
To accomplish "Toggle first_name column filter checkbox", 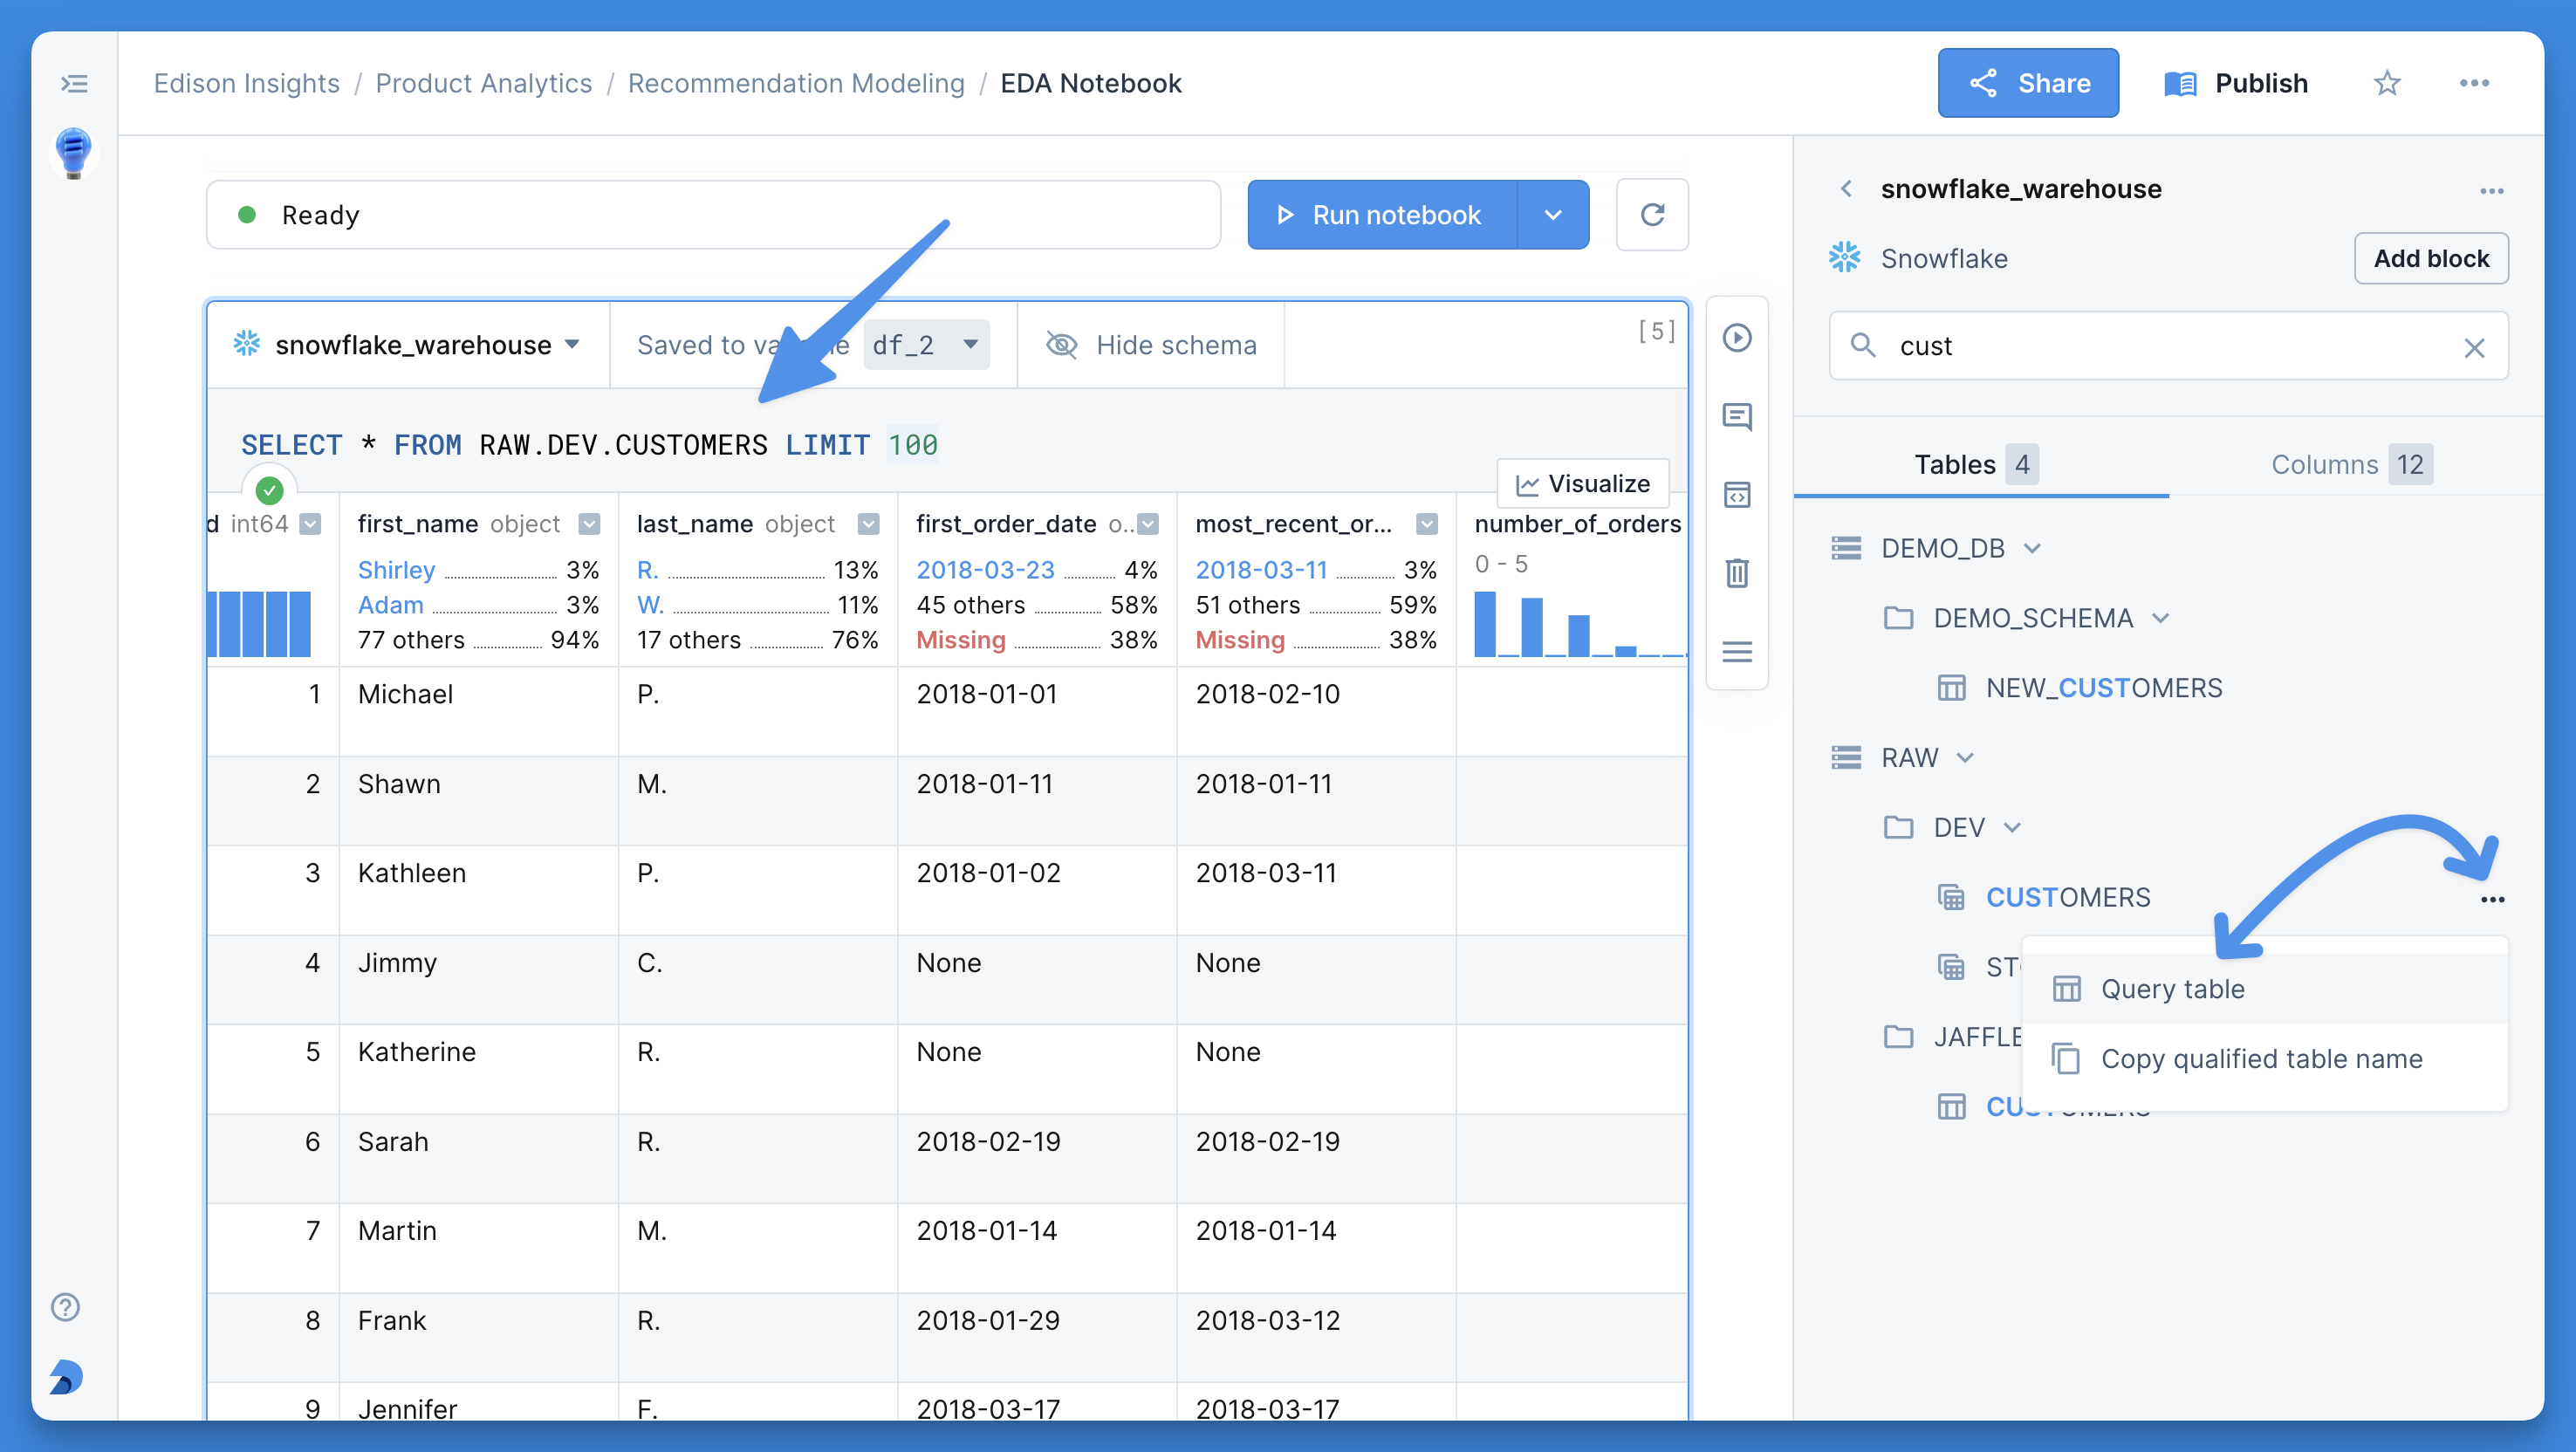I will [x=590, y=524].
